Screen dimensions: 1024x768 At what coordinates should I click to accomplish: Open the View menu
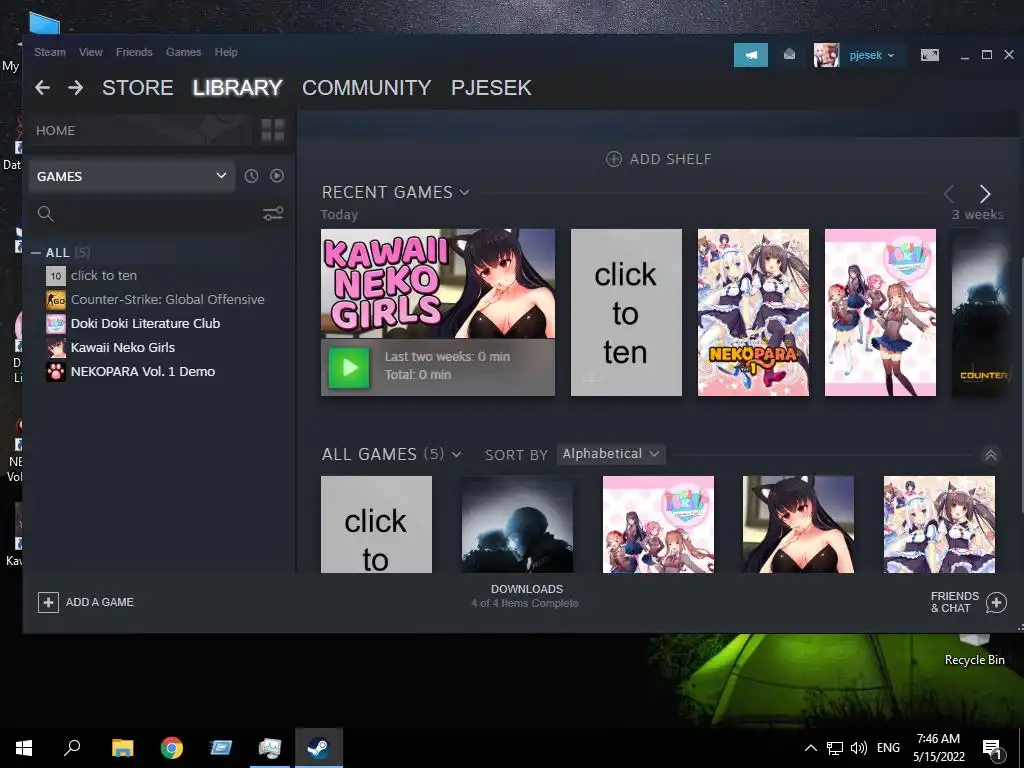[x=91, y=52]
